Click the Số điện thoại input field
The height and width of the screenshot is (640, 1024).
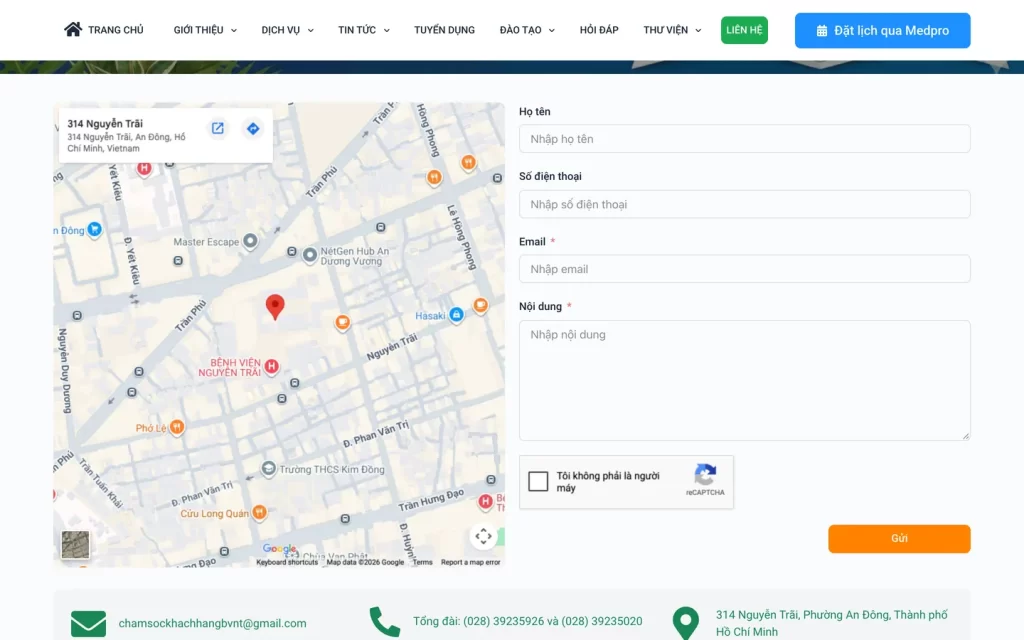tap(744, 204)
